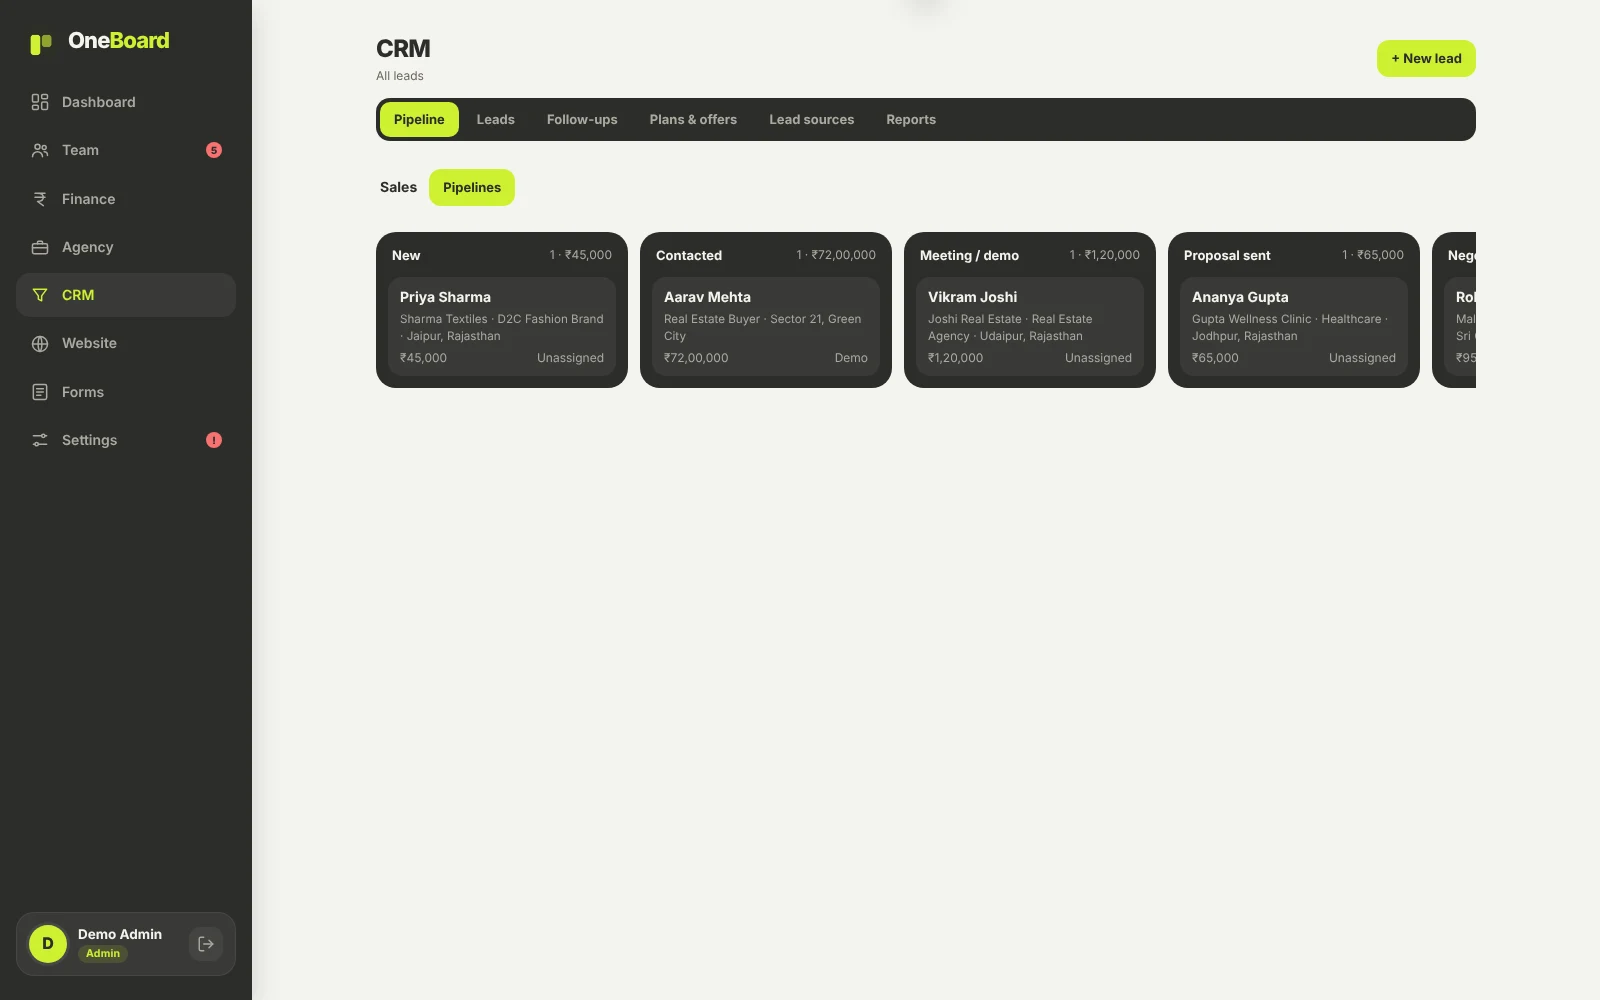Image resolution: width=1600 pixels, height=1000 pixels.
Task: Click the Settings red alert badge
Action: coord(214,440)
